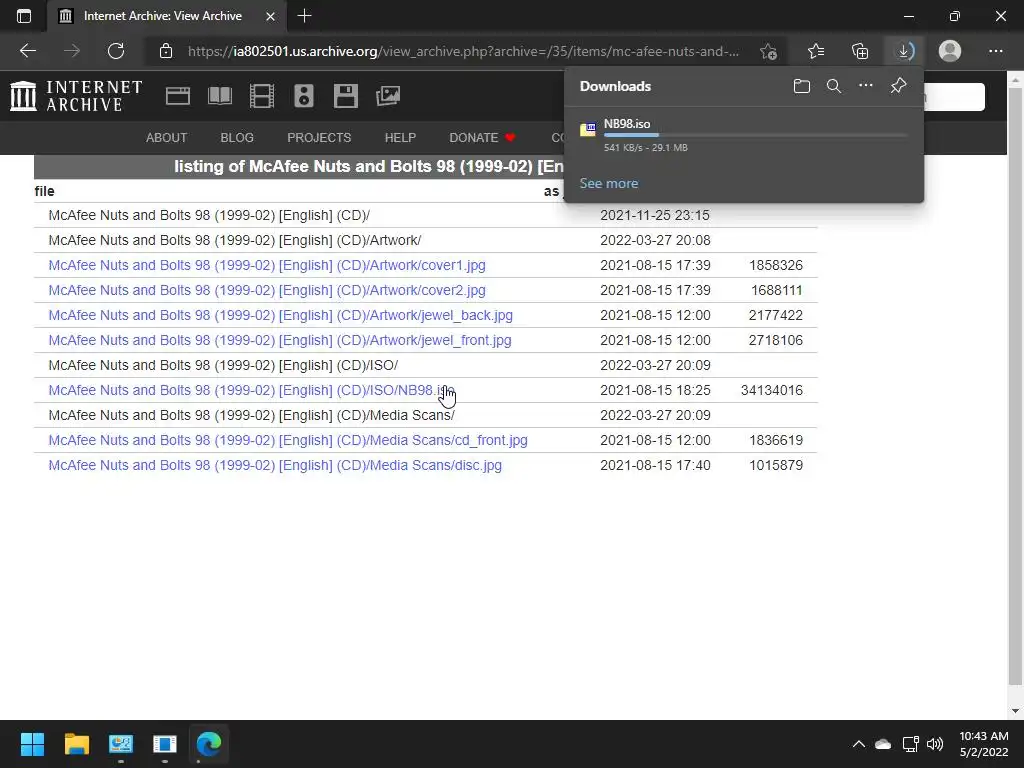Screen dimensions: 1024x768
Task: Open the Texts (book) icon
Action: 219,96
